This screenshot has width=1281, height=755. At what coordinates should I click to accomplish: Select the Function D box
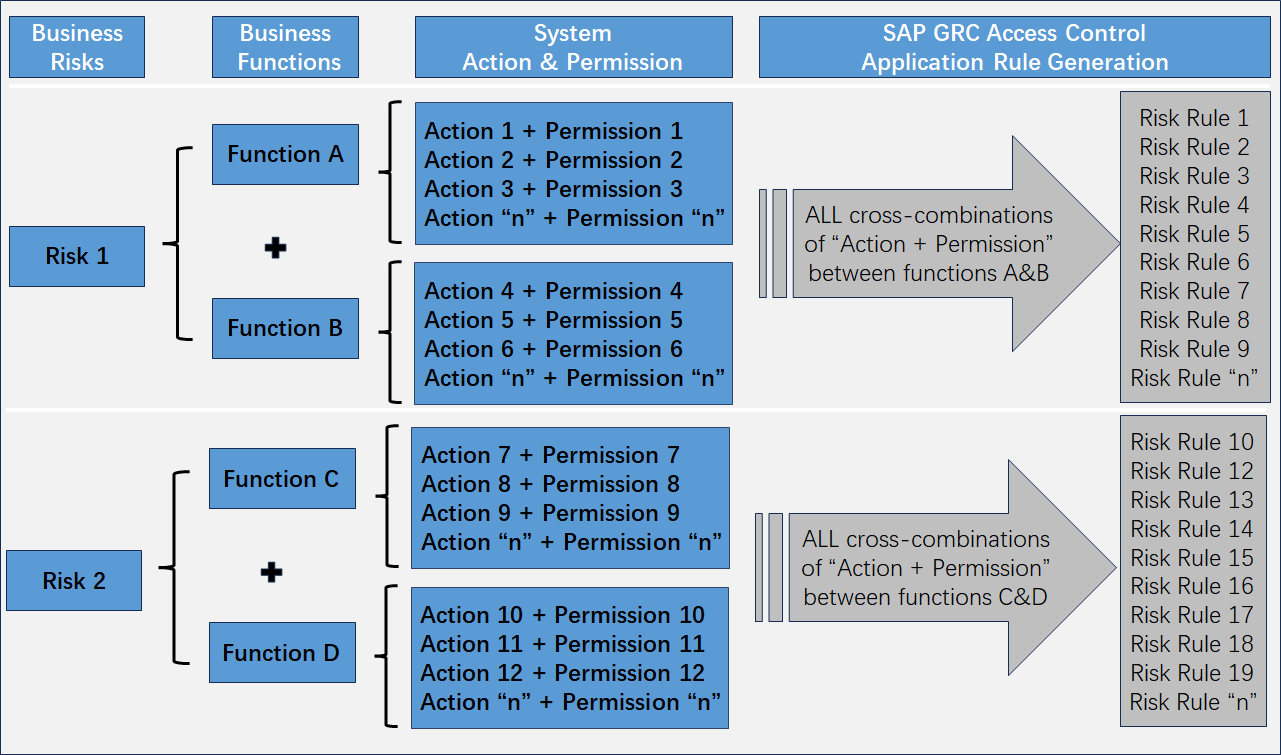click(x=282, y=653)
